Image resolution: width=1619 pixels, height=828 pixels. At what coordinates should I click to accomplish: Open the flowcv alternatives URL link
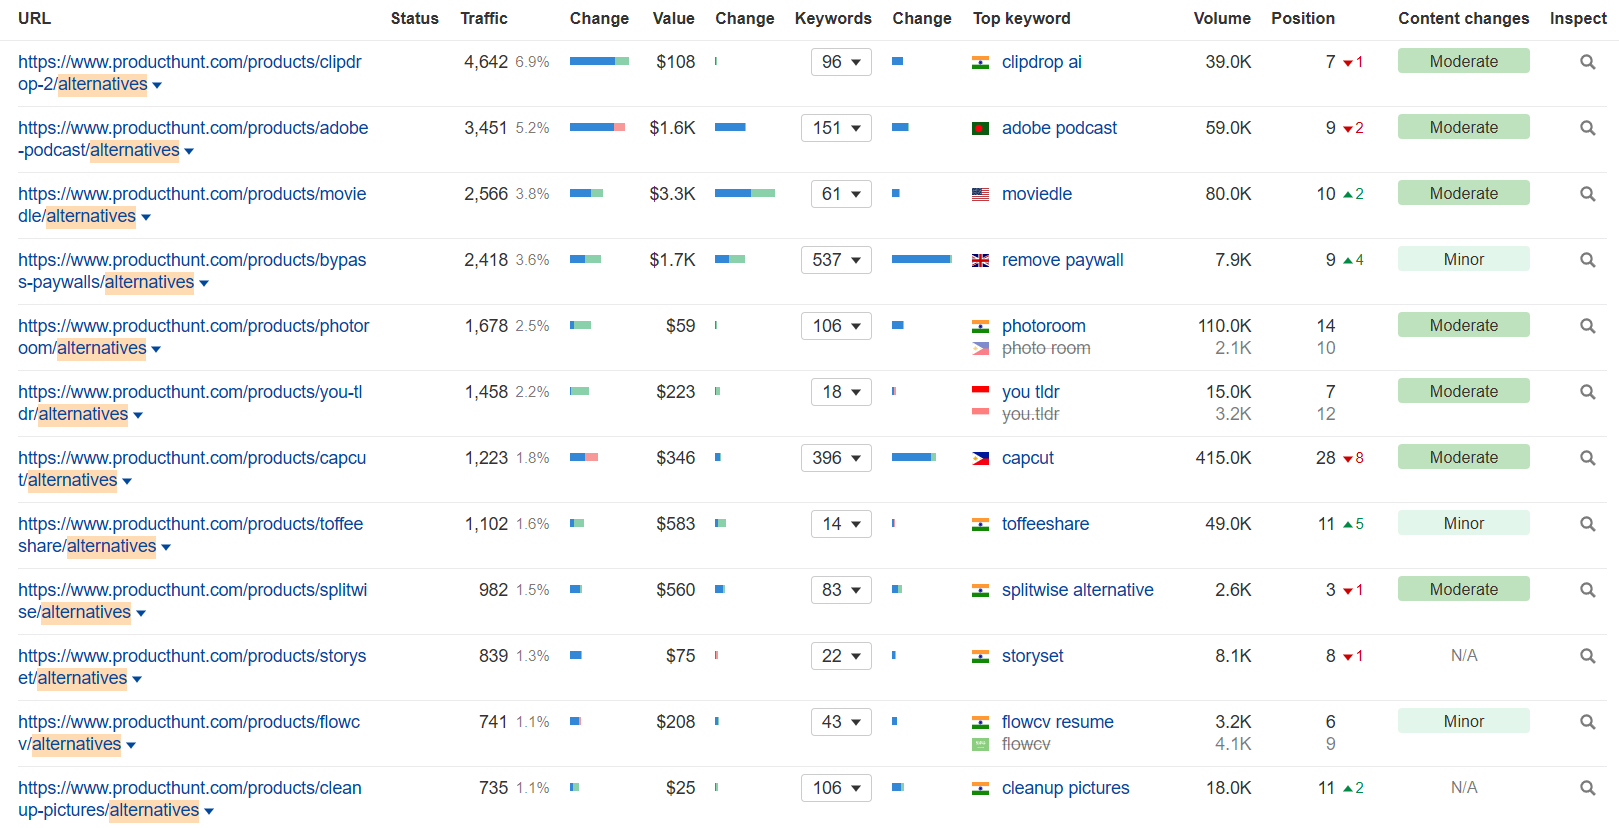point(189,733)
